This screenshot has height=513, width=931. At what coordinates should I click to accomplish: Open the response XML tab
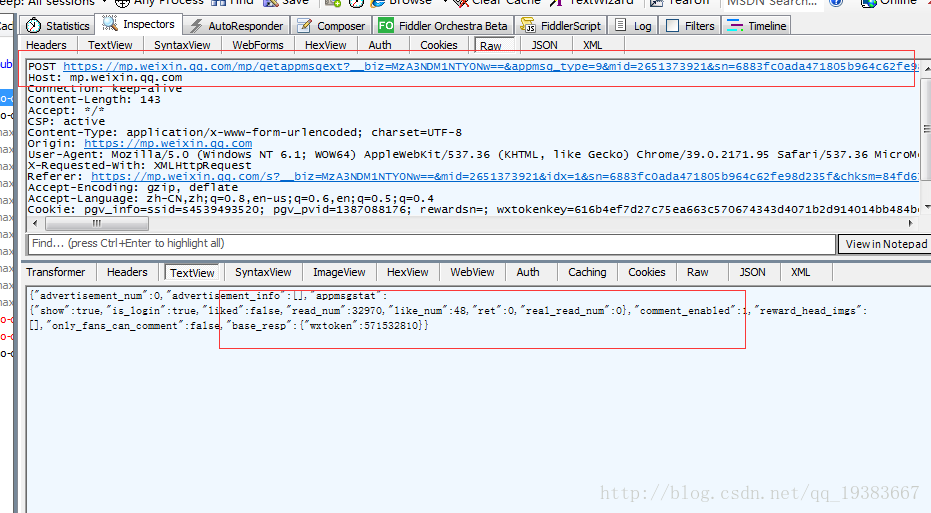pos(800,272)
